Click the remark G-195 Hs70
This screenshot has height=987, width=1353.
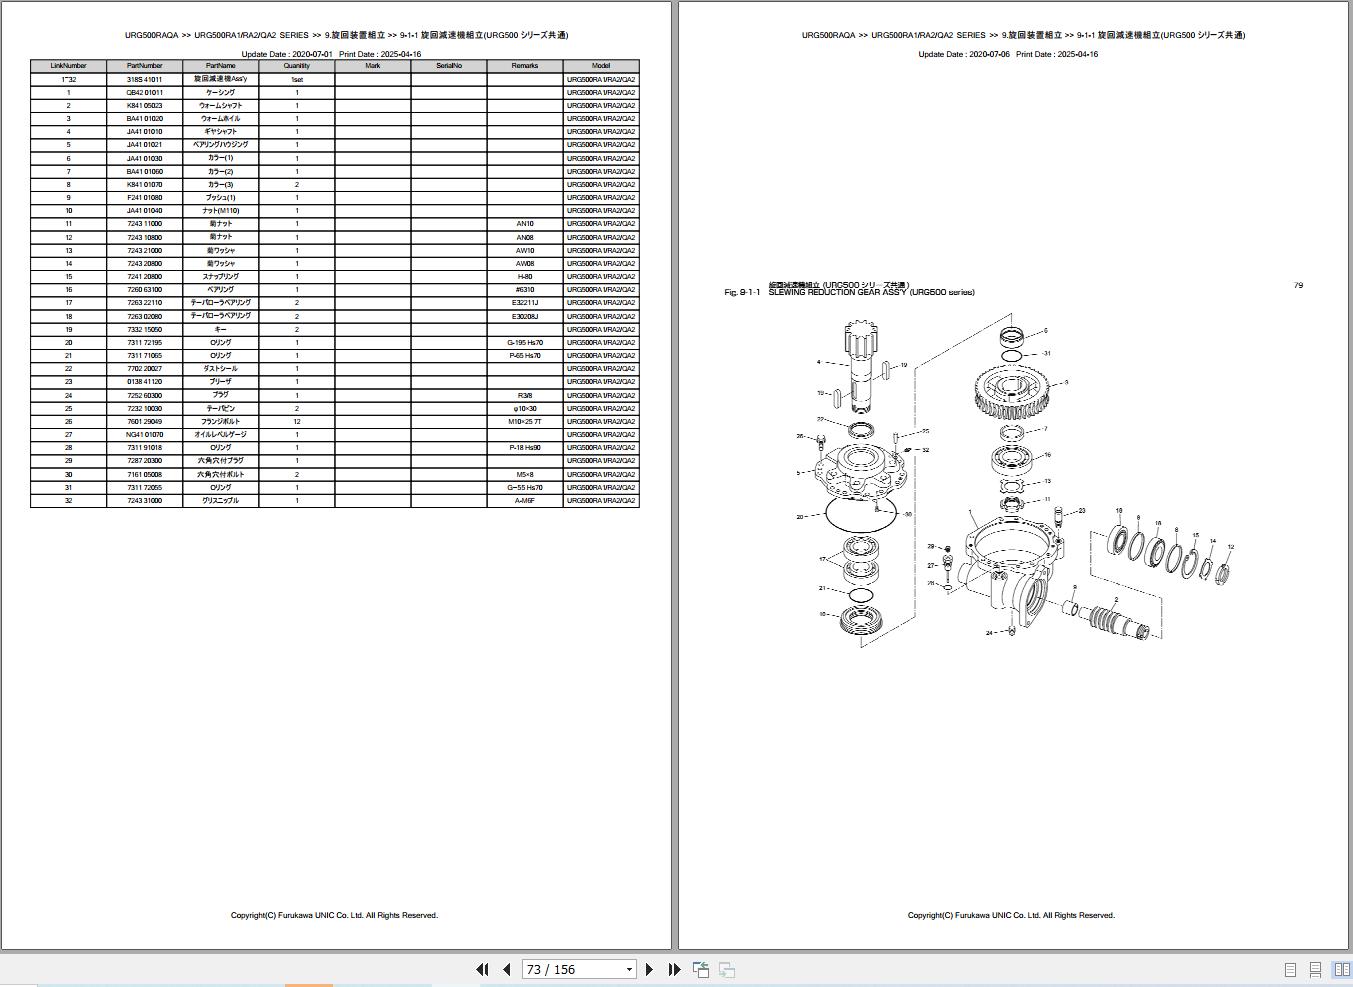tap(525, 343)
